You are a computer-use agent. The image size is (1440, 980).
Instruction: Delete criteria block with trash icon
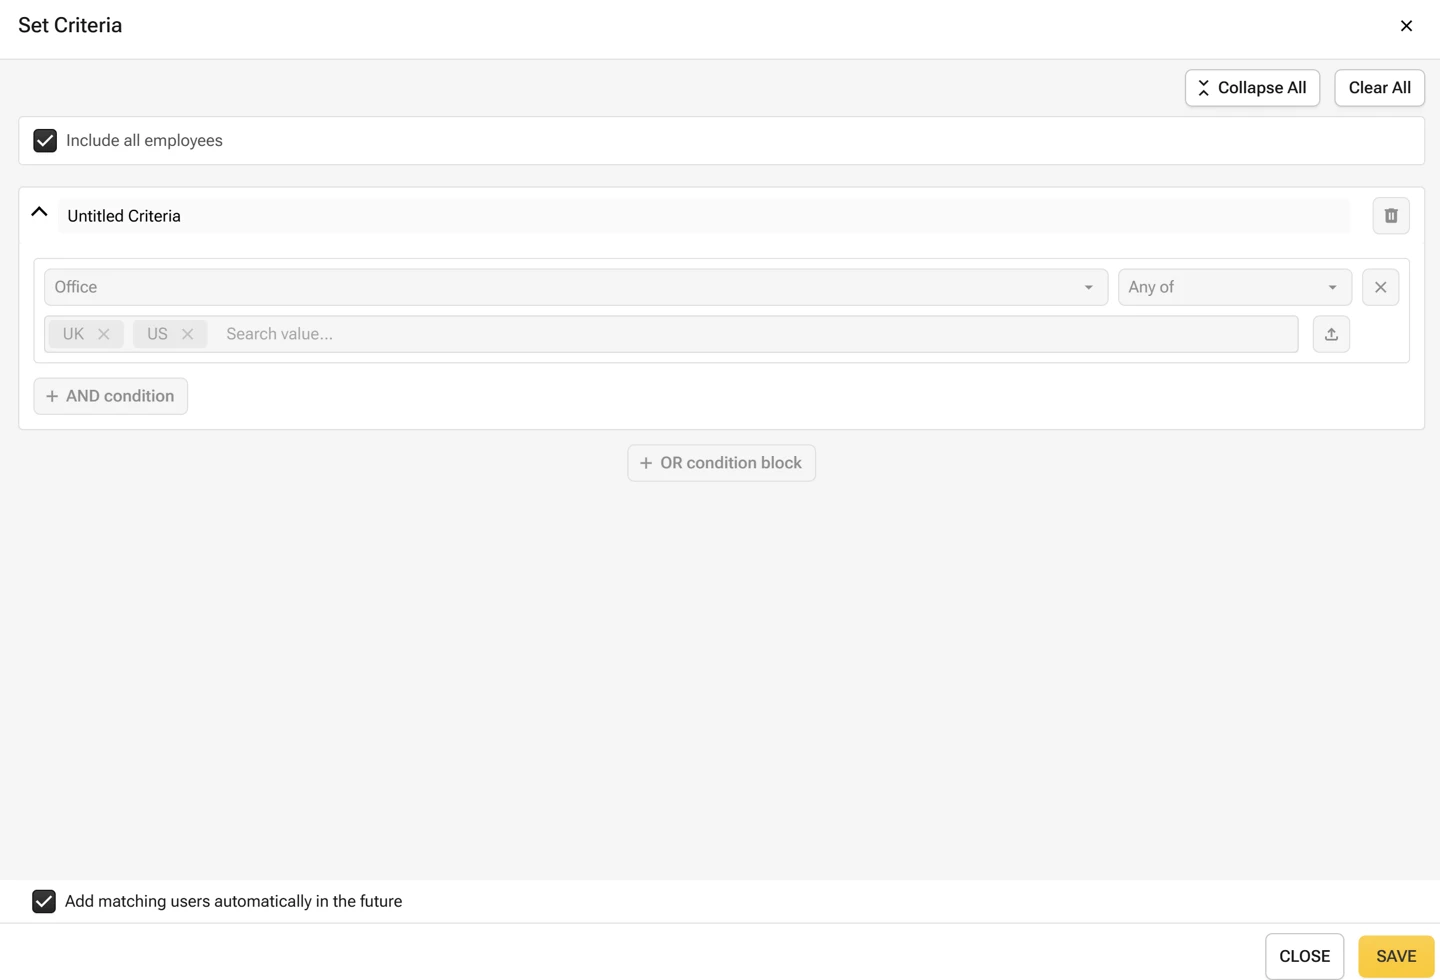(1390, 216)
